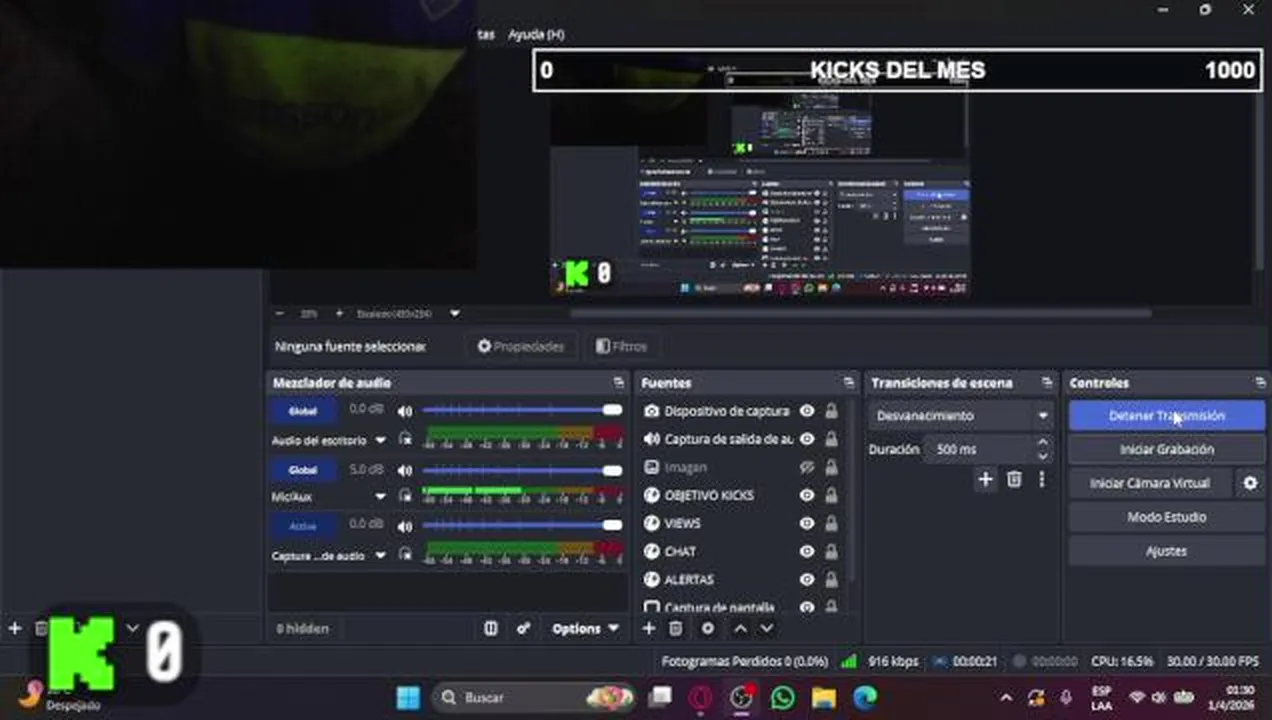Viewport: 1272px width, 720px height.
Task: Adjust Mic/Aux volume slider
Action: pos(522,469)
